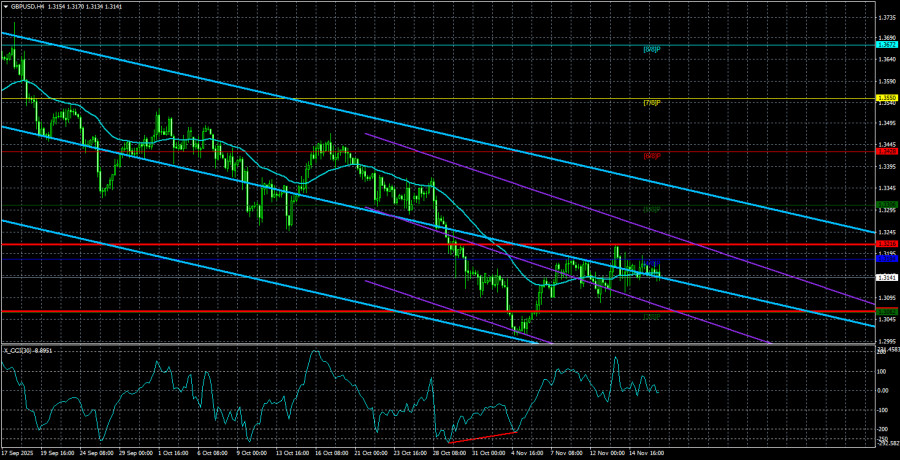Click the 17 Sep 2025 date label
This screenshot has height=460, width=900.
[x=18, y=454]
